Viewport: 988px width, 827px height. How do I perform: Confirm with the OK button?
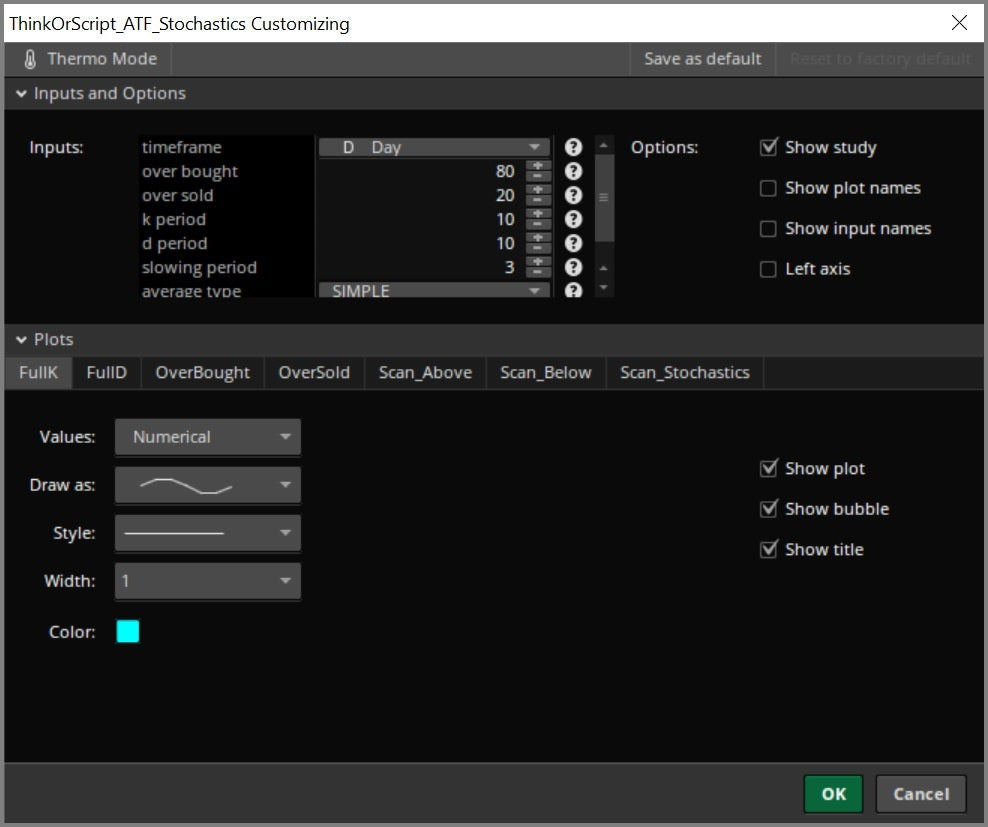[x=833, y=794]
